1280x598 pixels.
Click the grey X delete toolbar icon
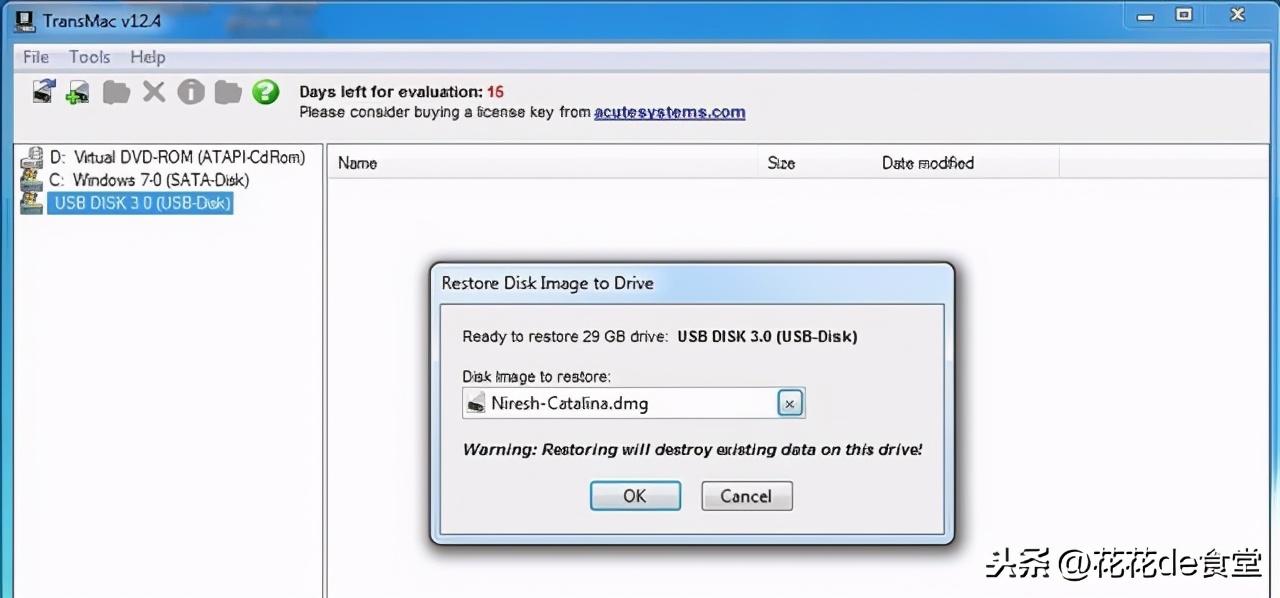tap(153, 92)
